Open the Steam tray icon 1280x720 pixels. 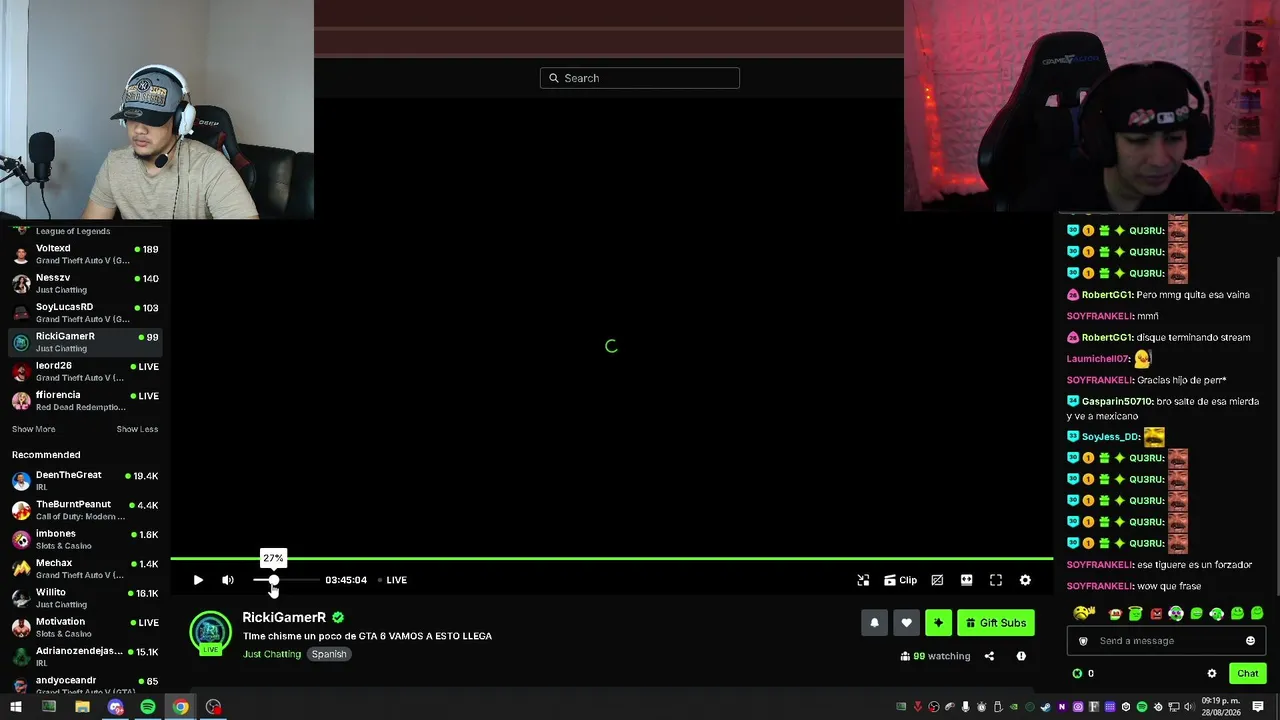1046,707
